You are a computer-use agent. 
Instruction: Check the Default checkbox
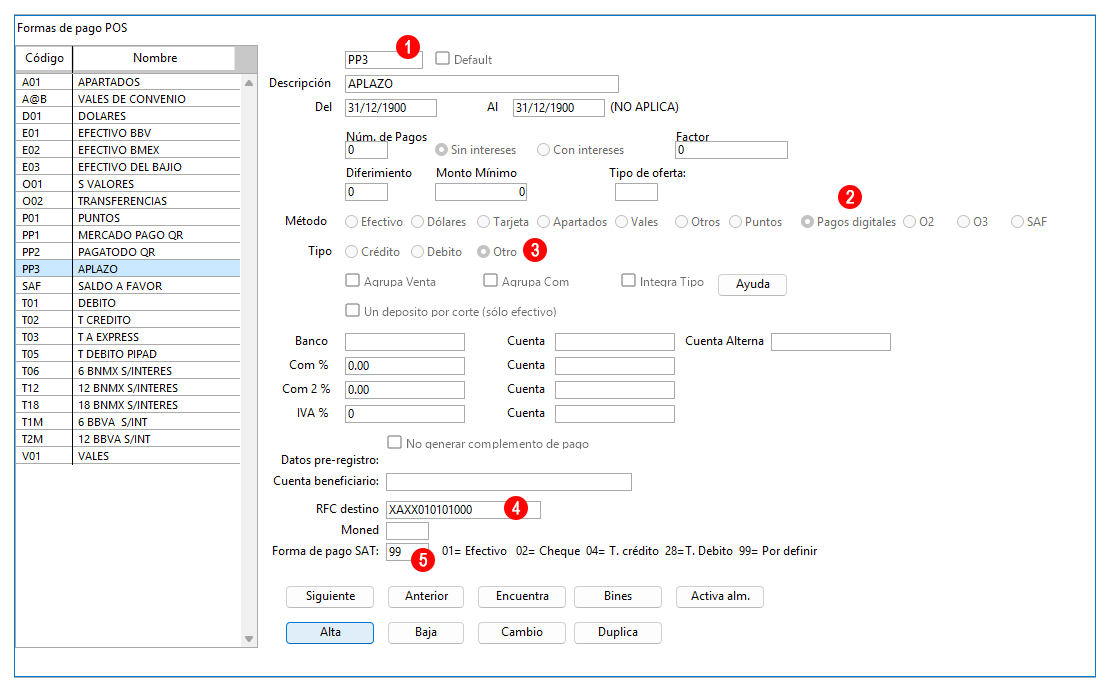click(x=442, y=59)
